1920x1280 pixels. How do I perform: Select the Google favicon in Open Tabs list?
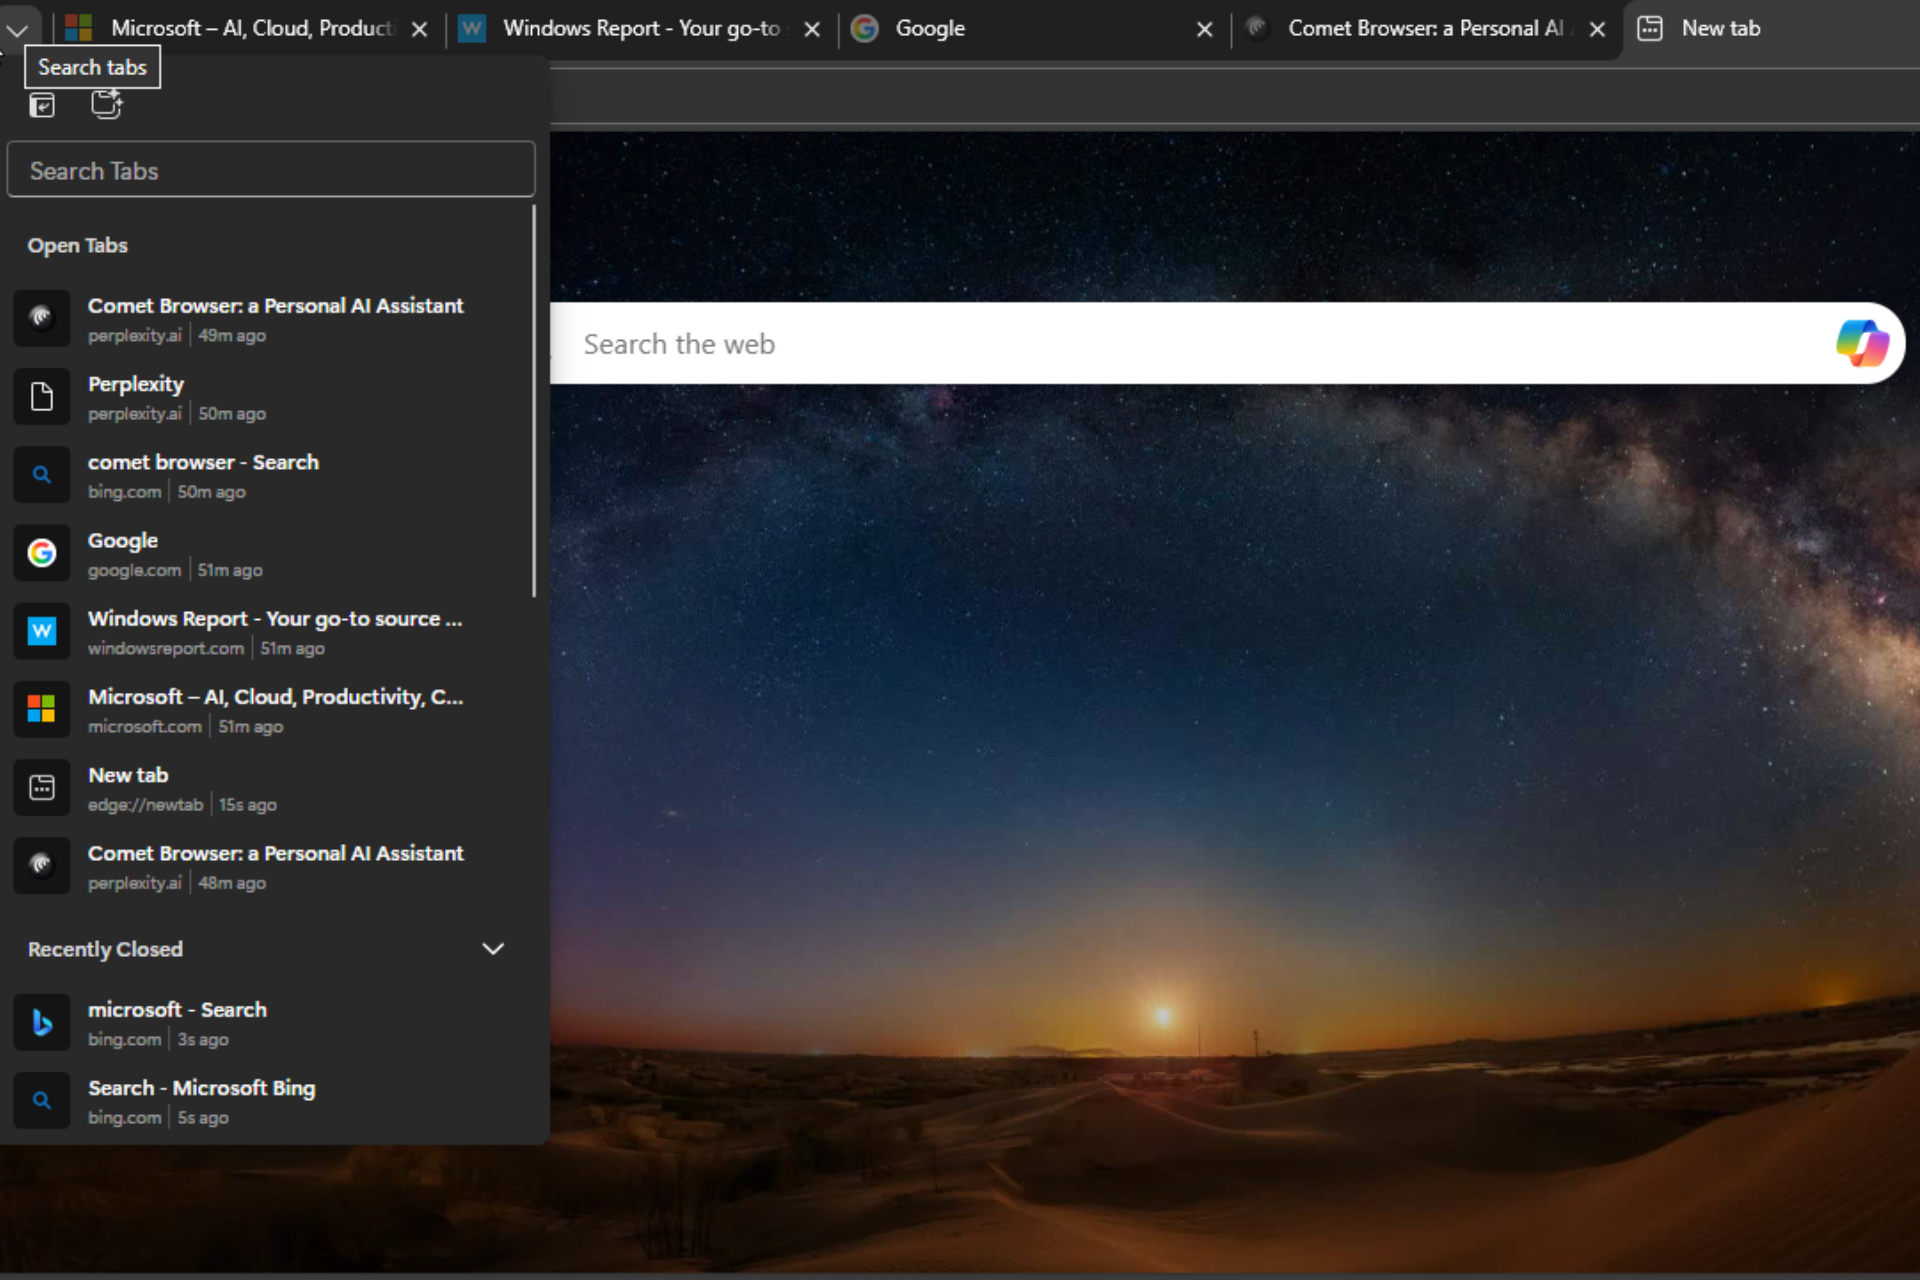41,553
